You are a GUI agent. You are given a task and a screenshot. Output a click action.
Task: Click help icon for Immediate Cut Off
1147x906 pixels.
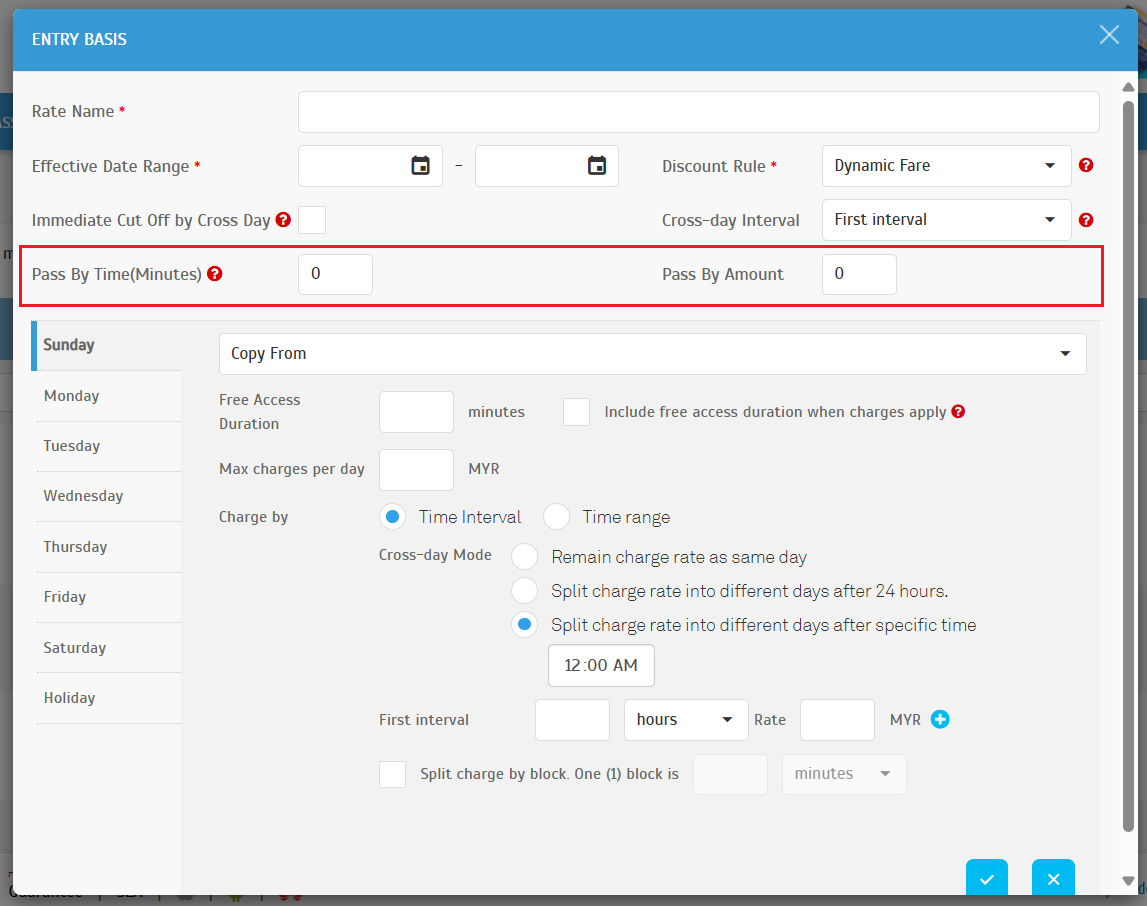point(283,220)
